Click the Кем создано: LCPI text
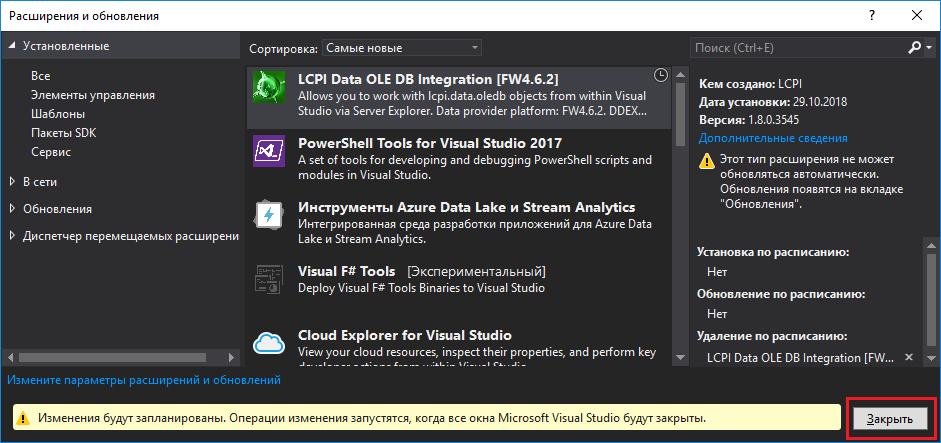The width and height of the screenshot is (941, 443). (750, 83)
